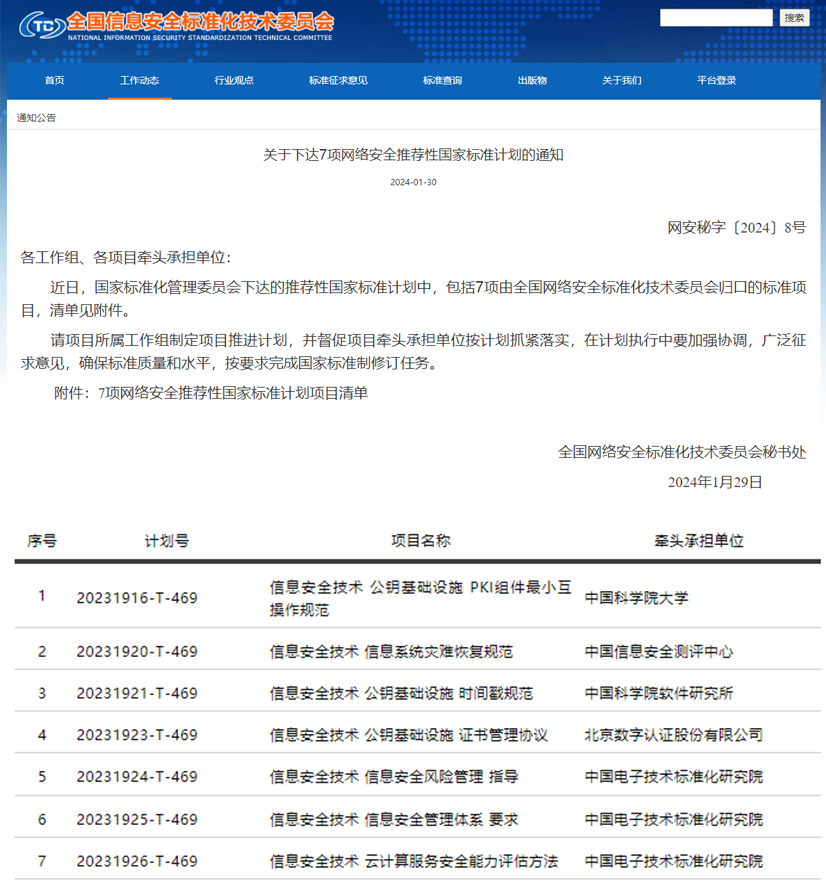Click 中国电子技术标准化研究院 in row 7
This screenshot has width=826, height=892.
[x=674, y=861]
